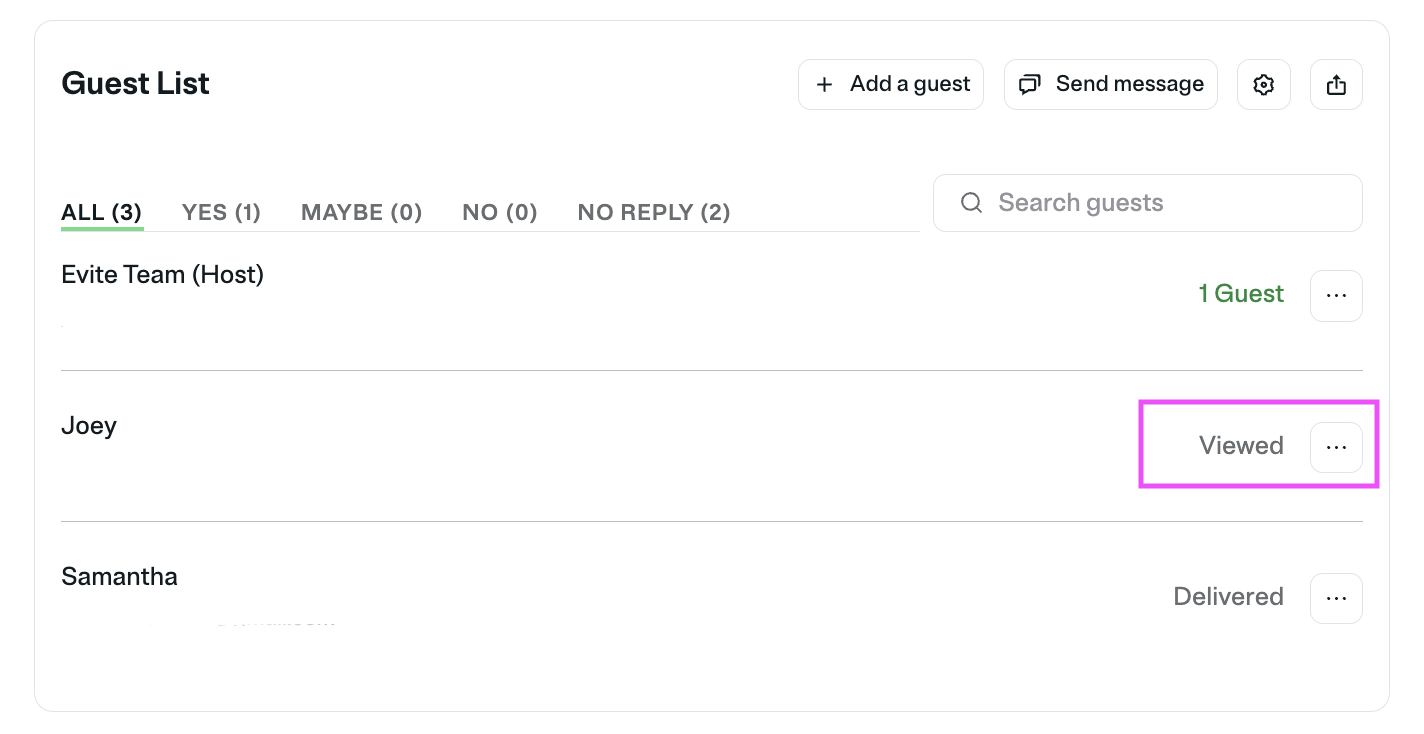1424x734 pixels.
Task: Select the guest named Joey
Action: [89, 425]
